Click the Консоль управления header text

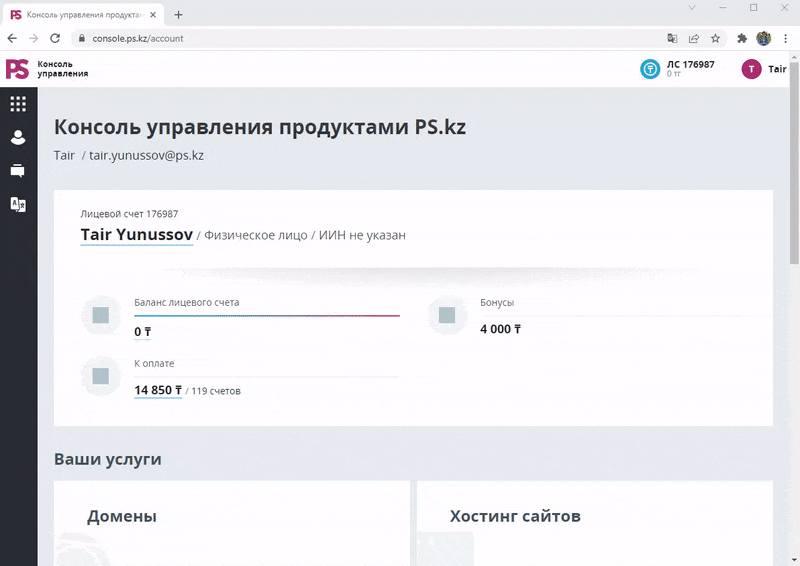62,69
